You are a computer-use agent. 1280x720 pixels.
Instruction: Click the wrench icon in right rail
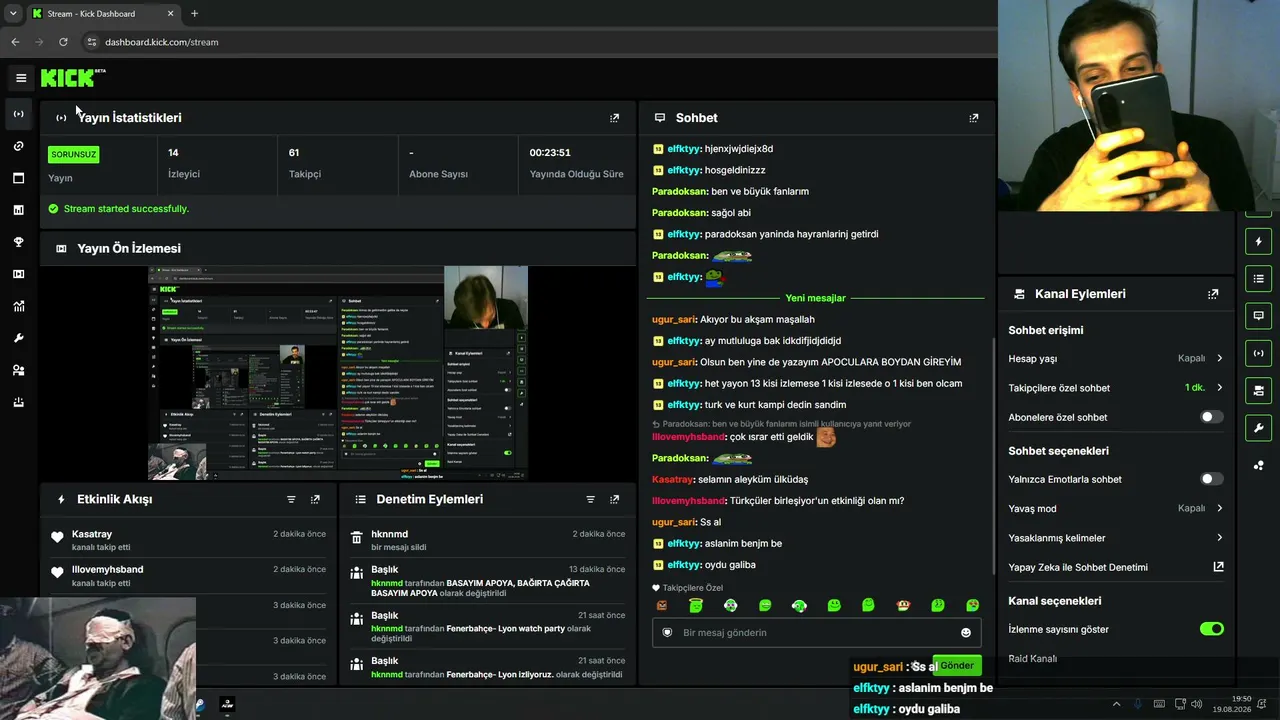click(1259, 428)
